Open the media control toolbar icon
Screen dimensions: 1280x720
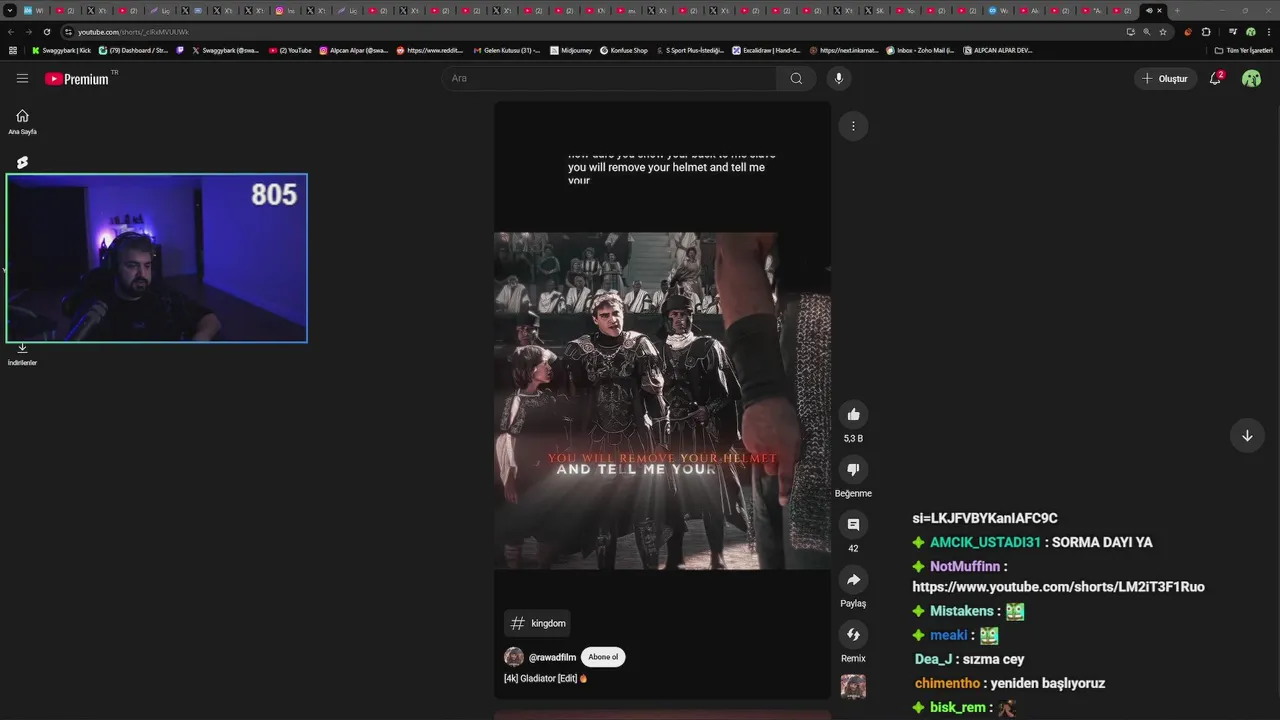point(1233,32)
